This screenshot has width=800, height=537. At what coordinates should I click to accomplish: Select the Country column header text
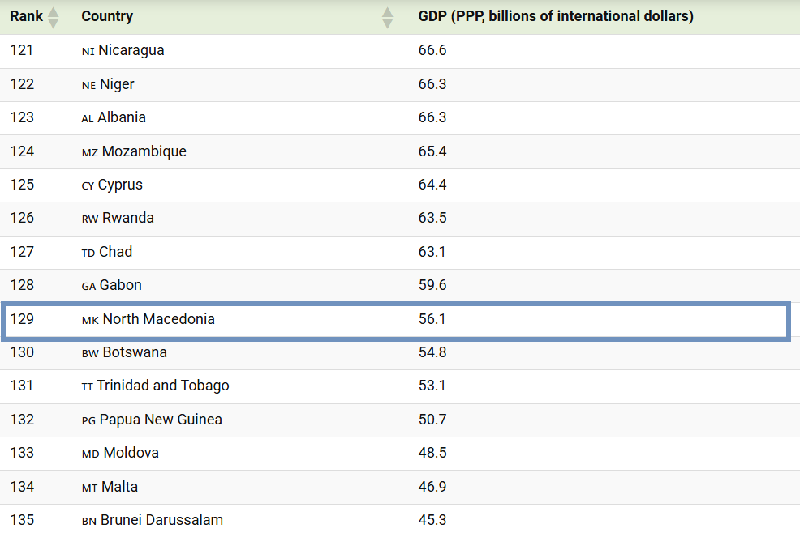(107, 17)
